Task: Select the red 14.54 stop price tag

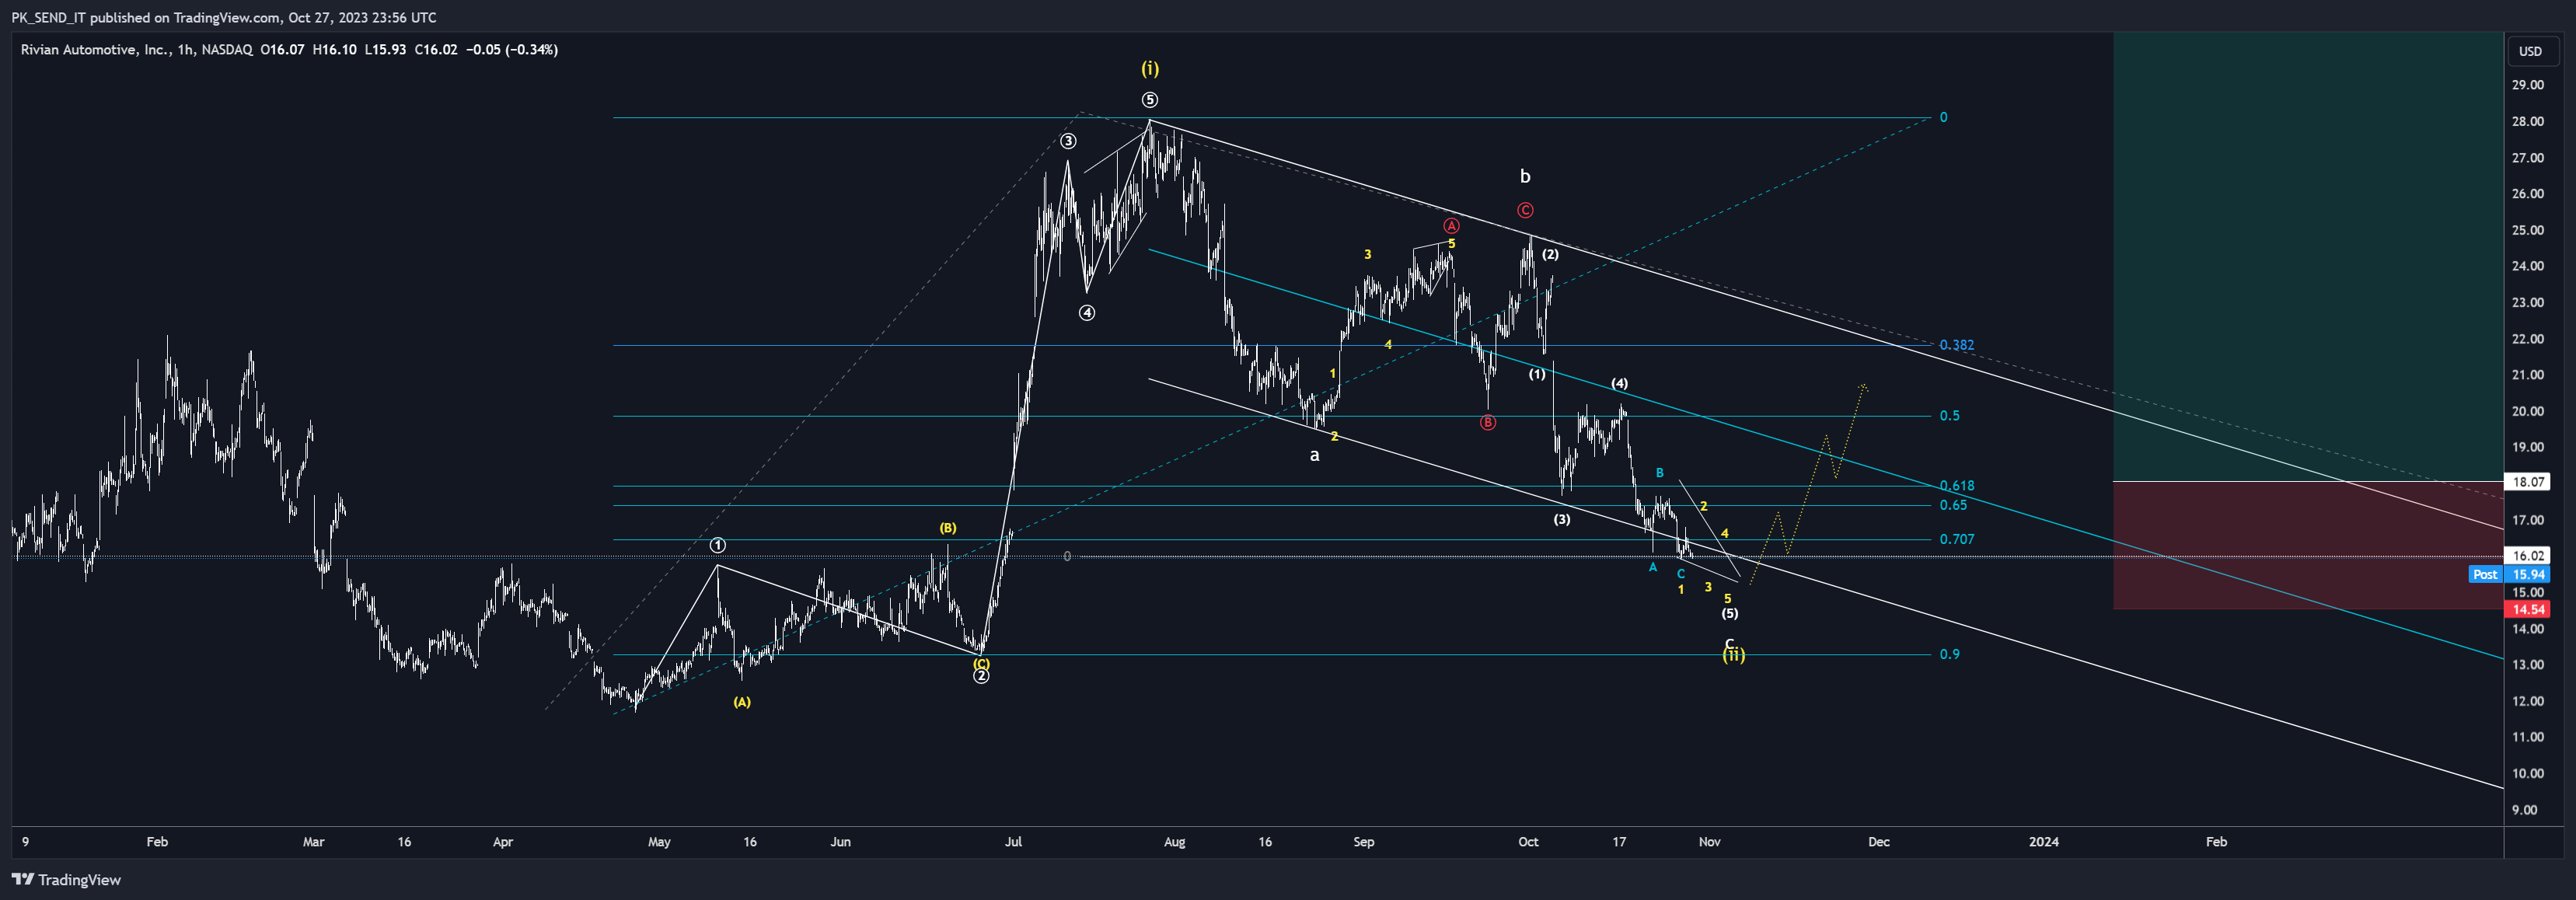Action: click(x=2528, y=609)
